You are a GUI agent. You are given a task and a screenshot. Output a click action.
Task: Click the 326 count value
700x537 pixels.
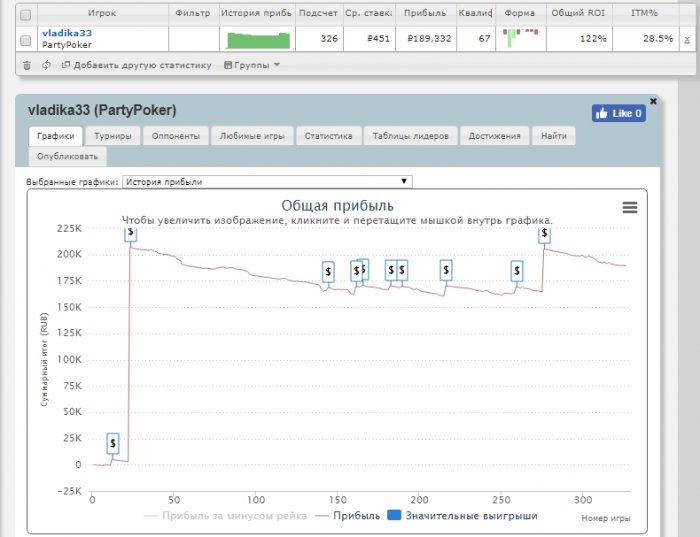[329, 39]
